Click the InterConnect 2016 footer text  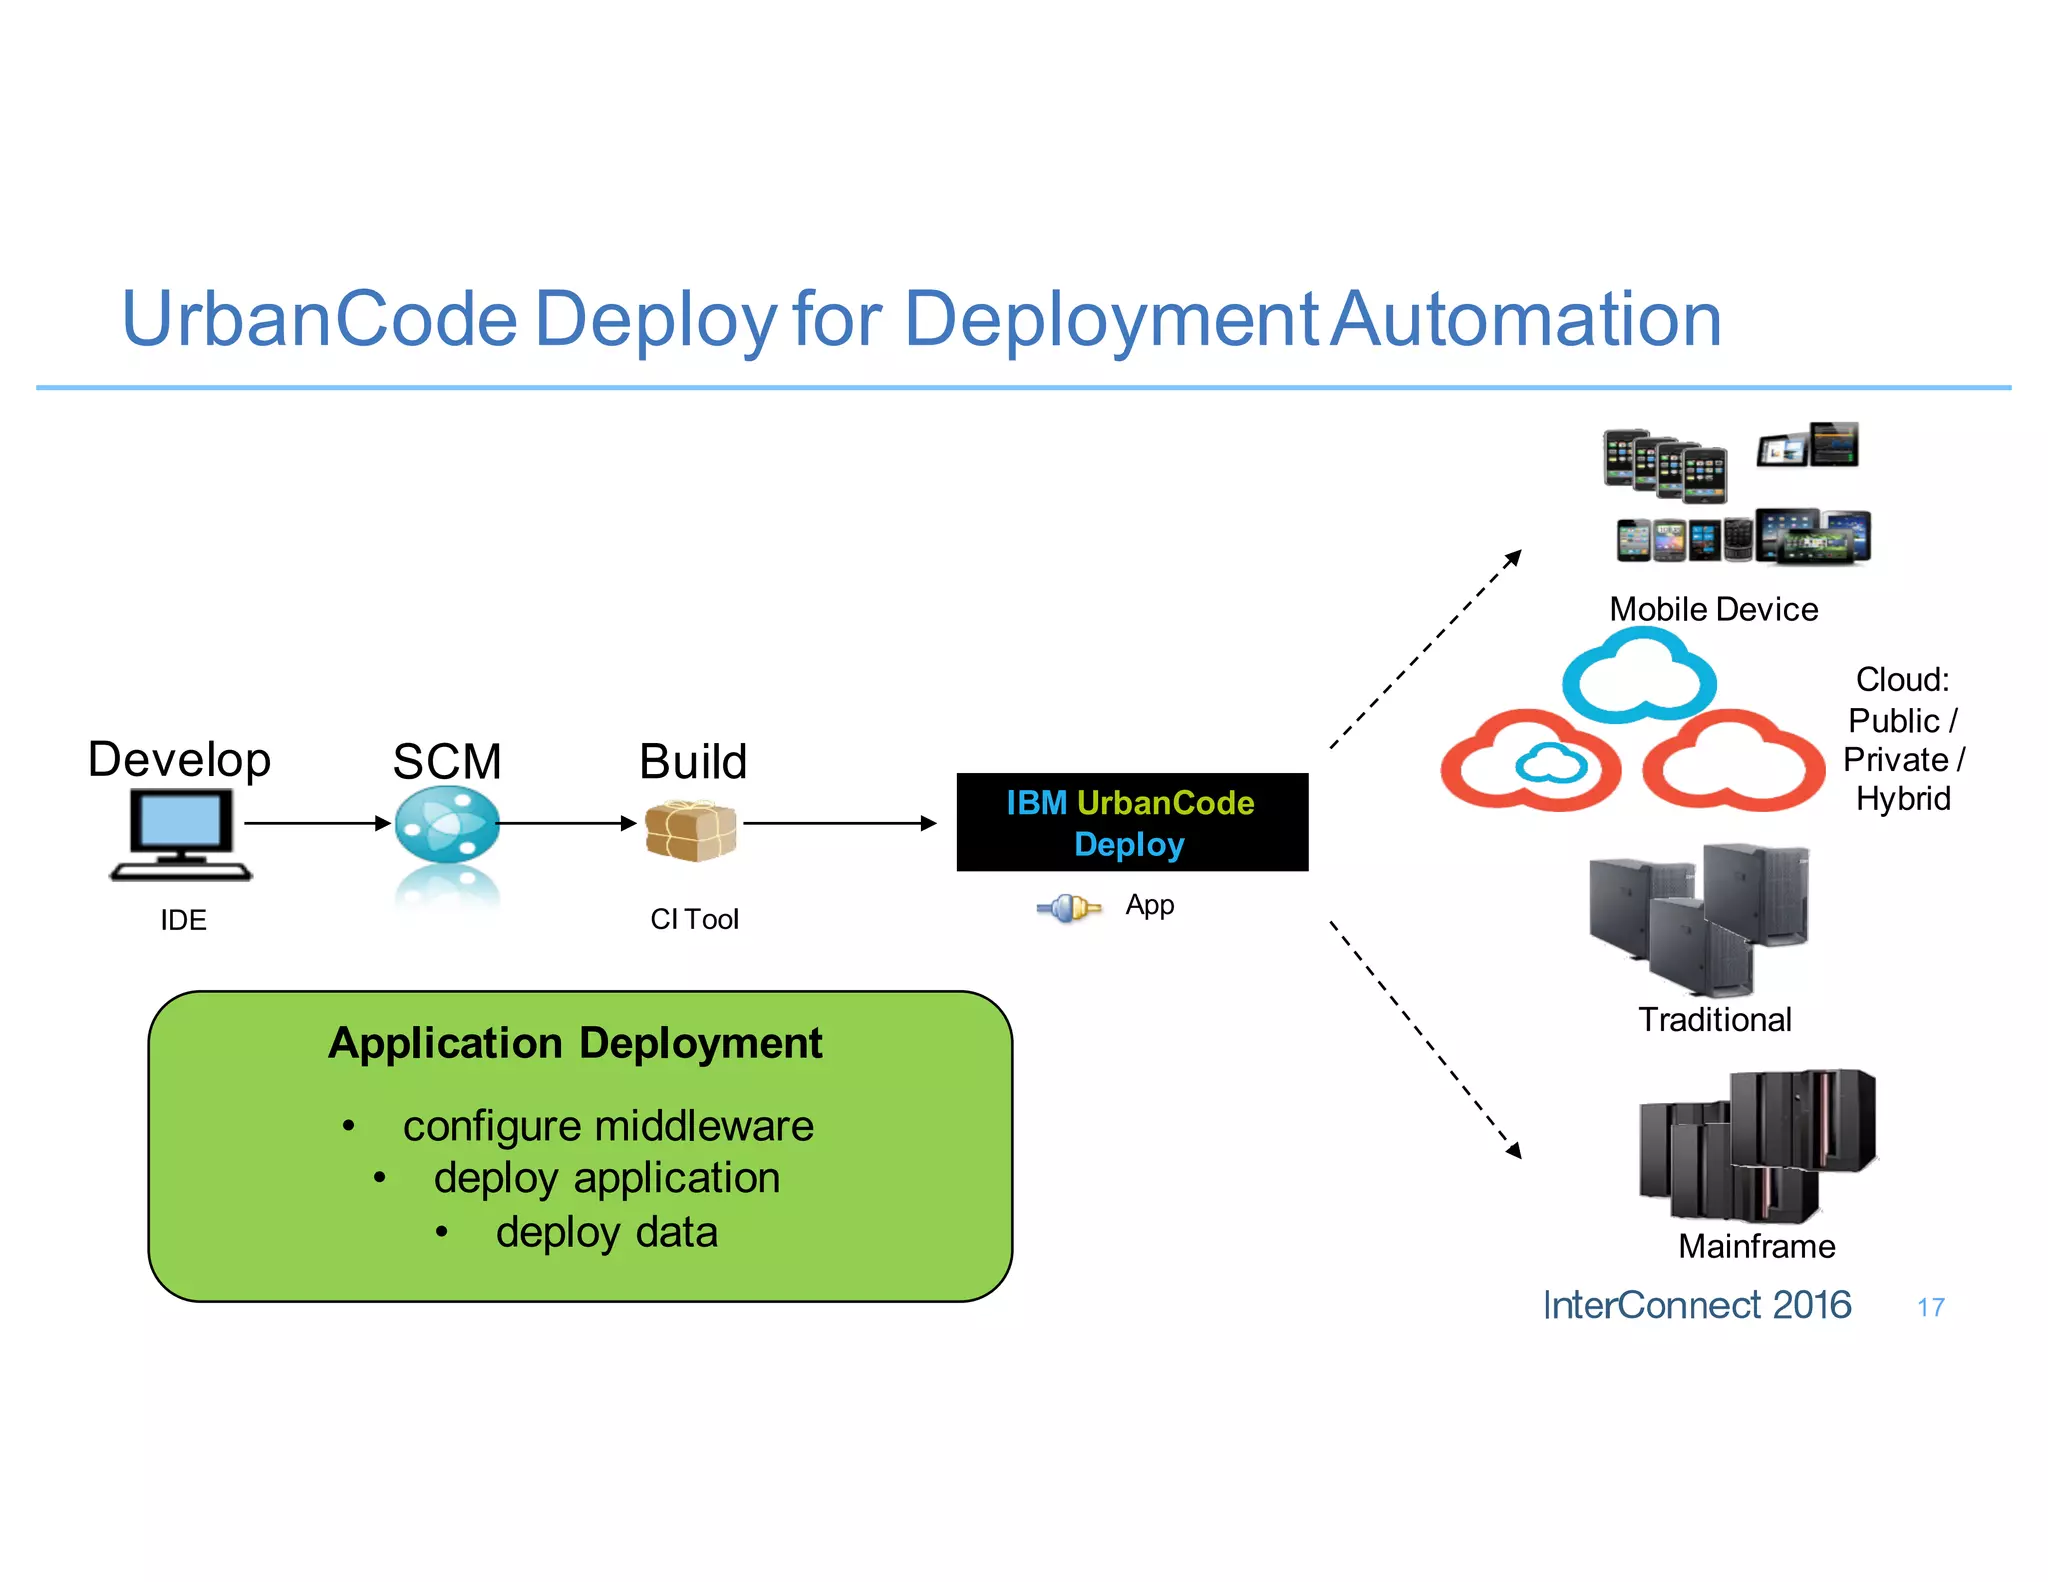(1696, 1305)
